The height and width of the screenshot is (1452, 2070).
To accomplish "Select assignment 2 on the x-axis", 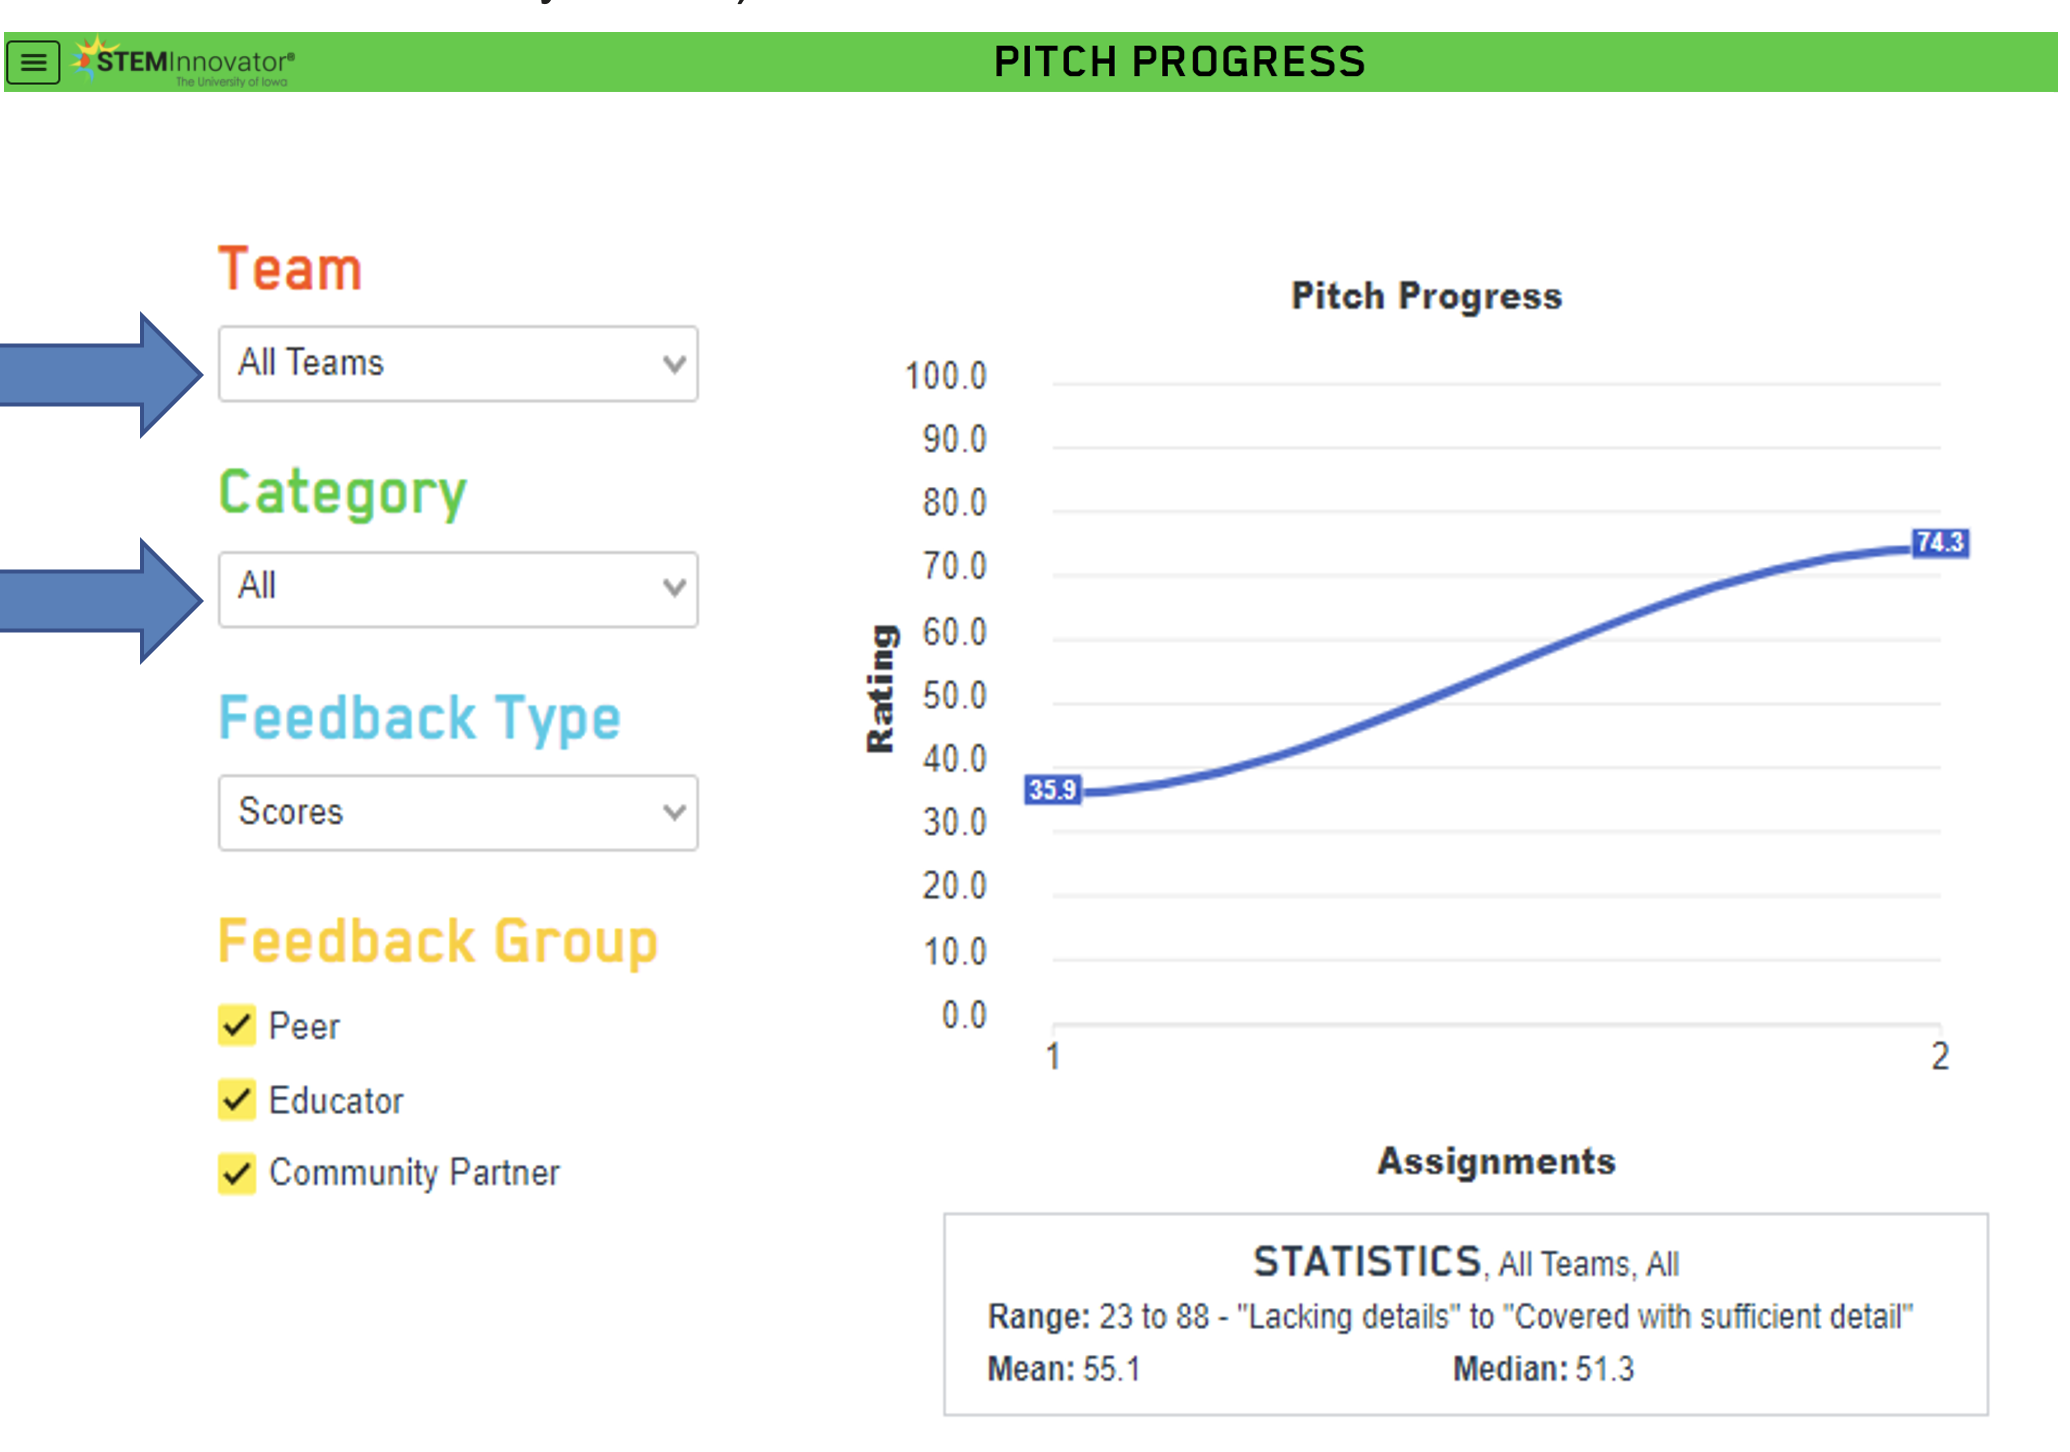I will click(x=1940, y=1056).
